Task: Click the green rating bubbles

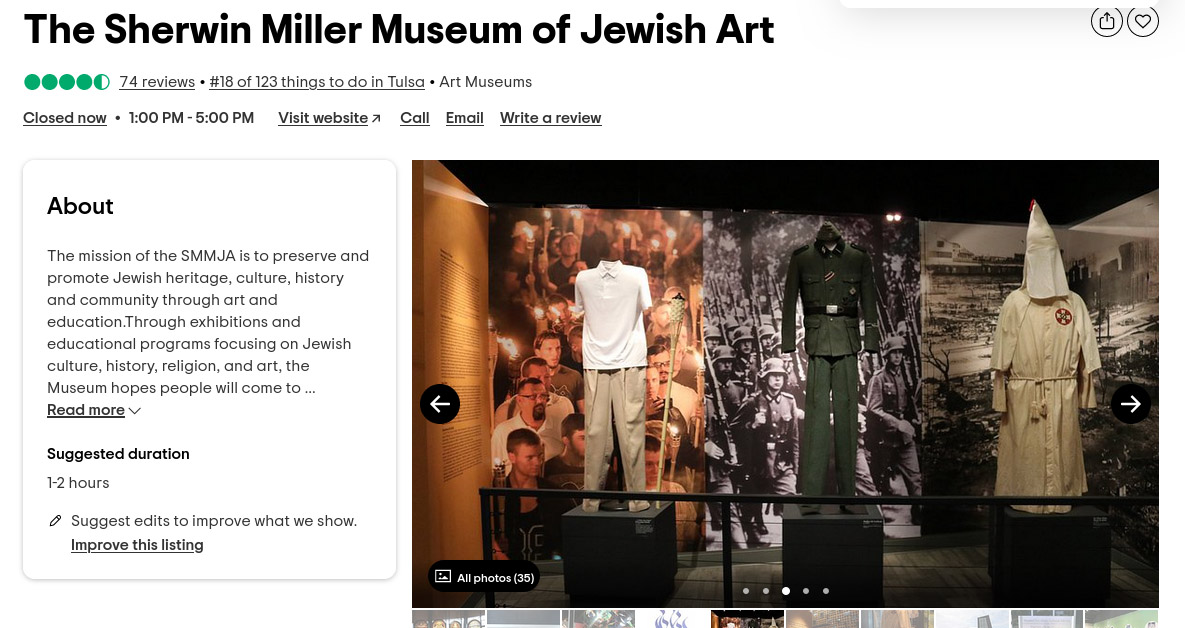Action: (x=67, y=82)
